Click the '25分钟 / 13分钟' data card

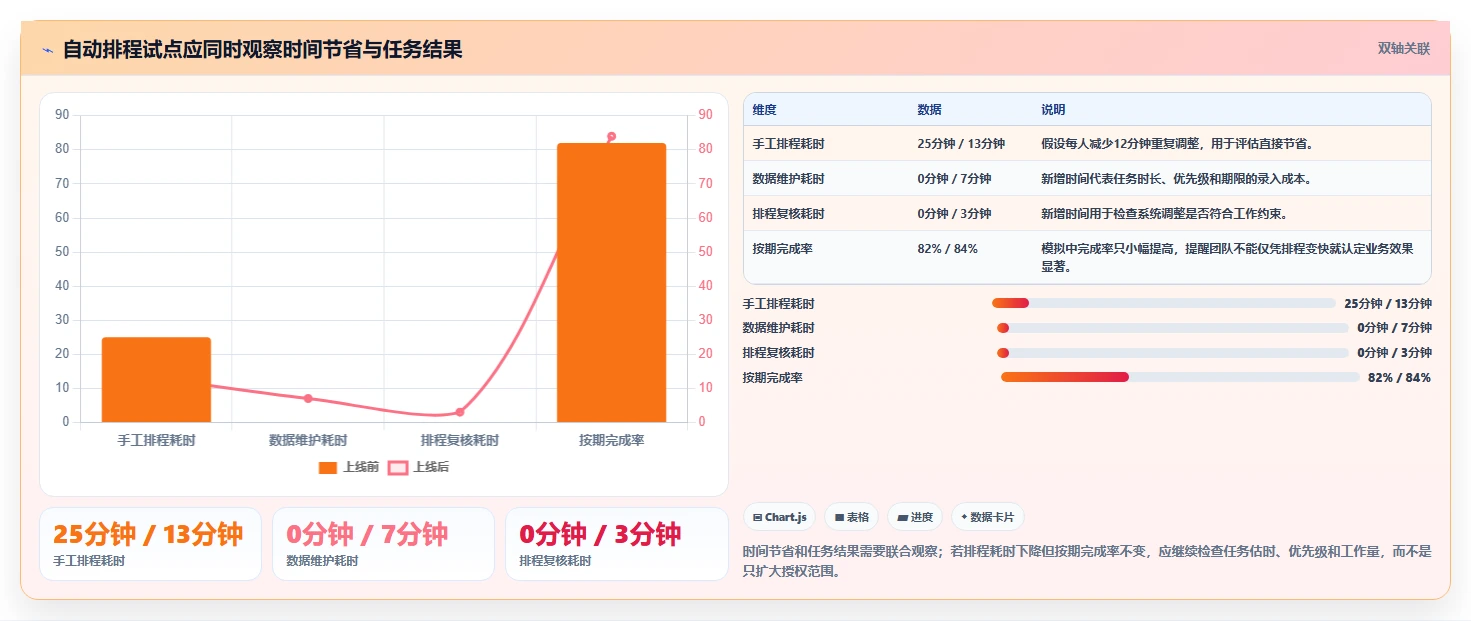(150, 544)
